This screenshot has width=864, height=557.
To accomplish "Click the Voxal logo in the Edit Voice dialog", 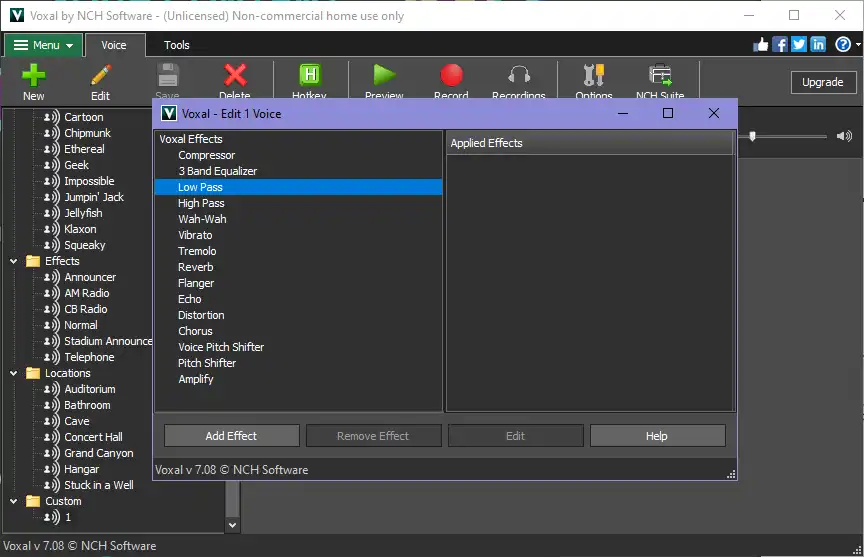I will (169, 113).
